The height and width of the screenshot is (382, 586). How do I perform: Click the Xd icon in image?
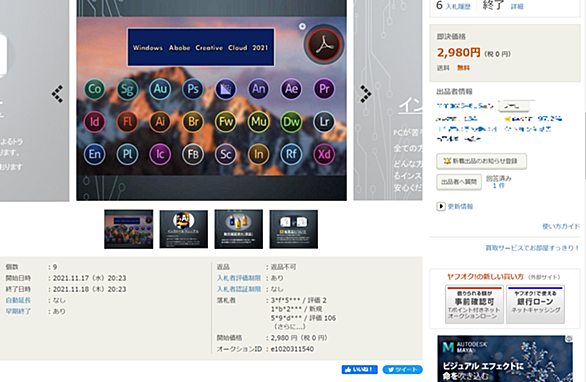click(324, 154)
